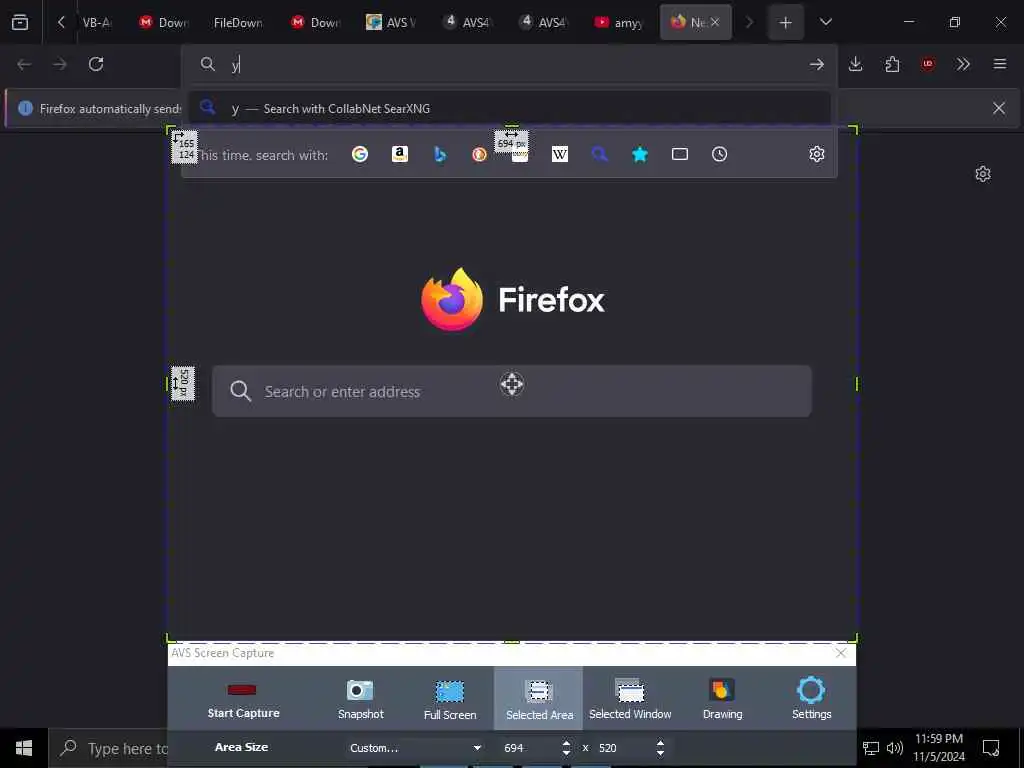Open the Extensions puzzle icon
Viewport: 1024px width, 768px height.
pyautogui.click(x=892, y=64)
